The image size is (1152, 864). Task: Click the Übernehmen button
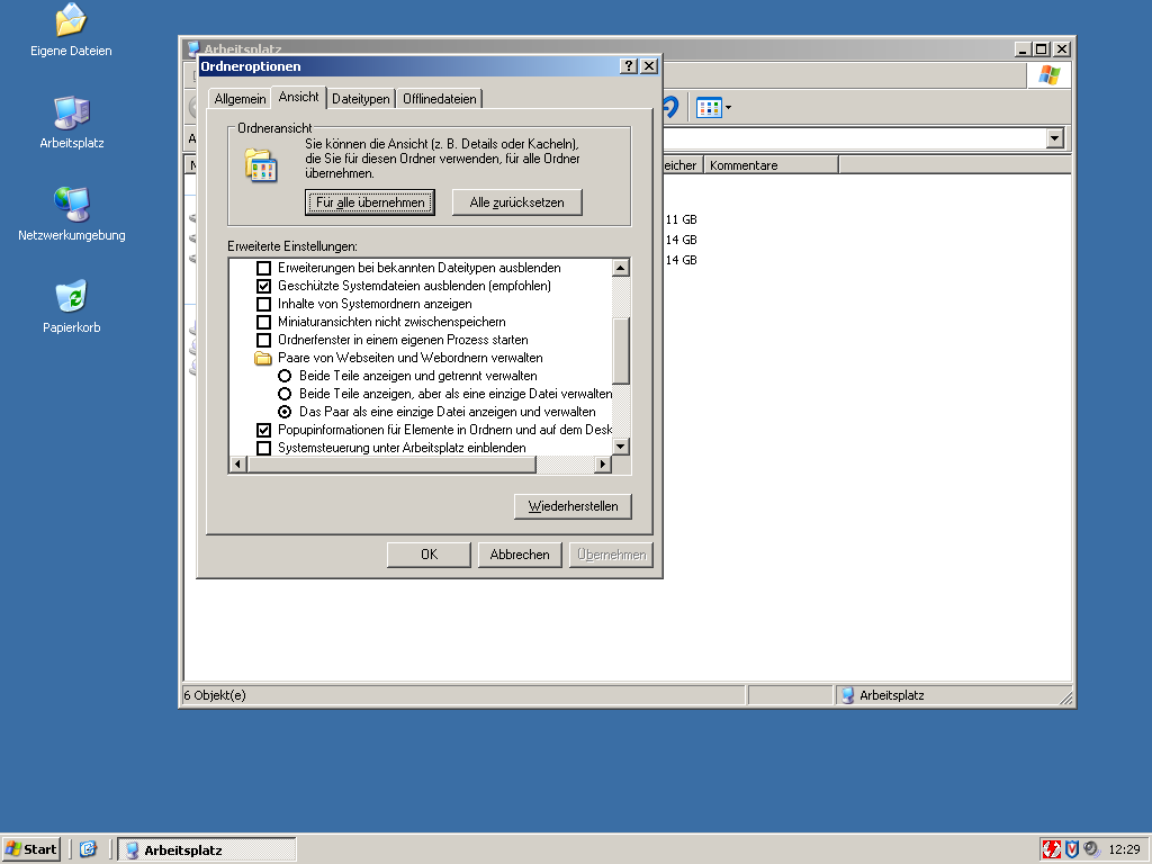(x=611, y=555)
